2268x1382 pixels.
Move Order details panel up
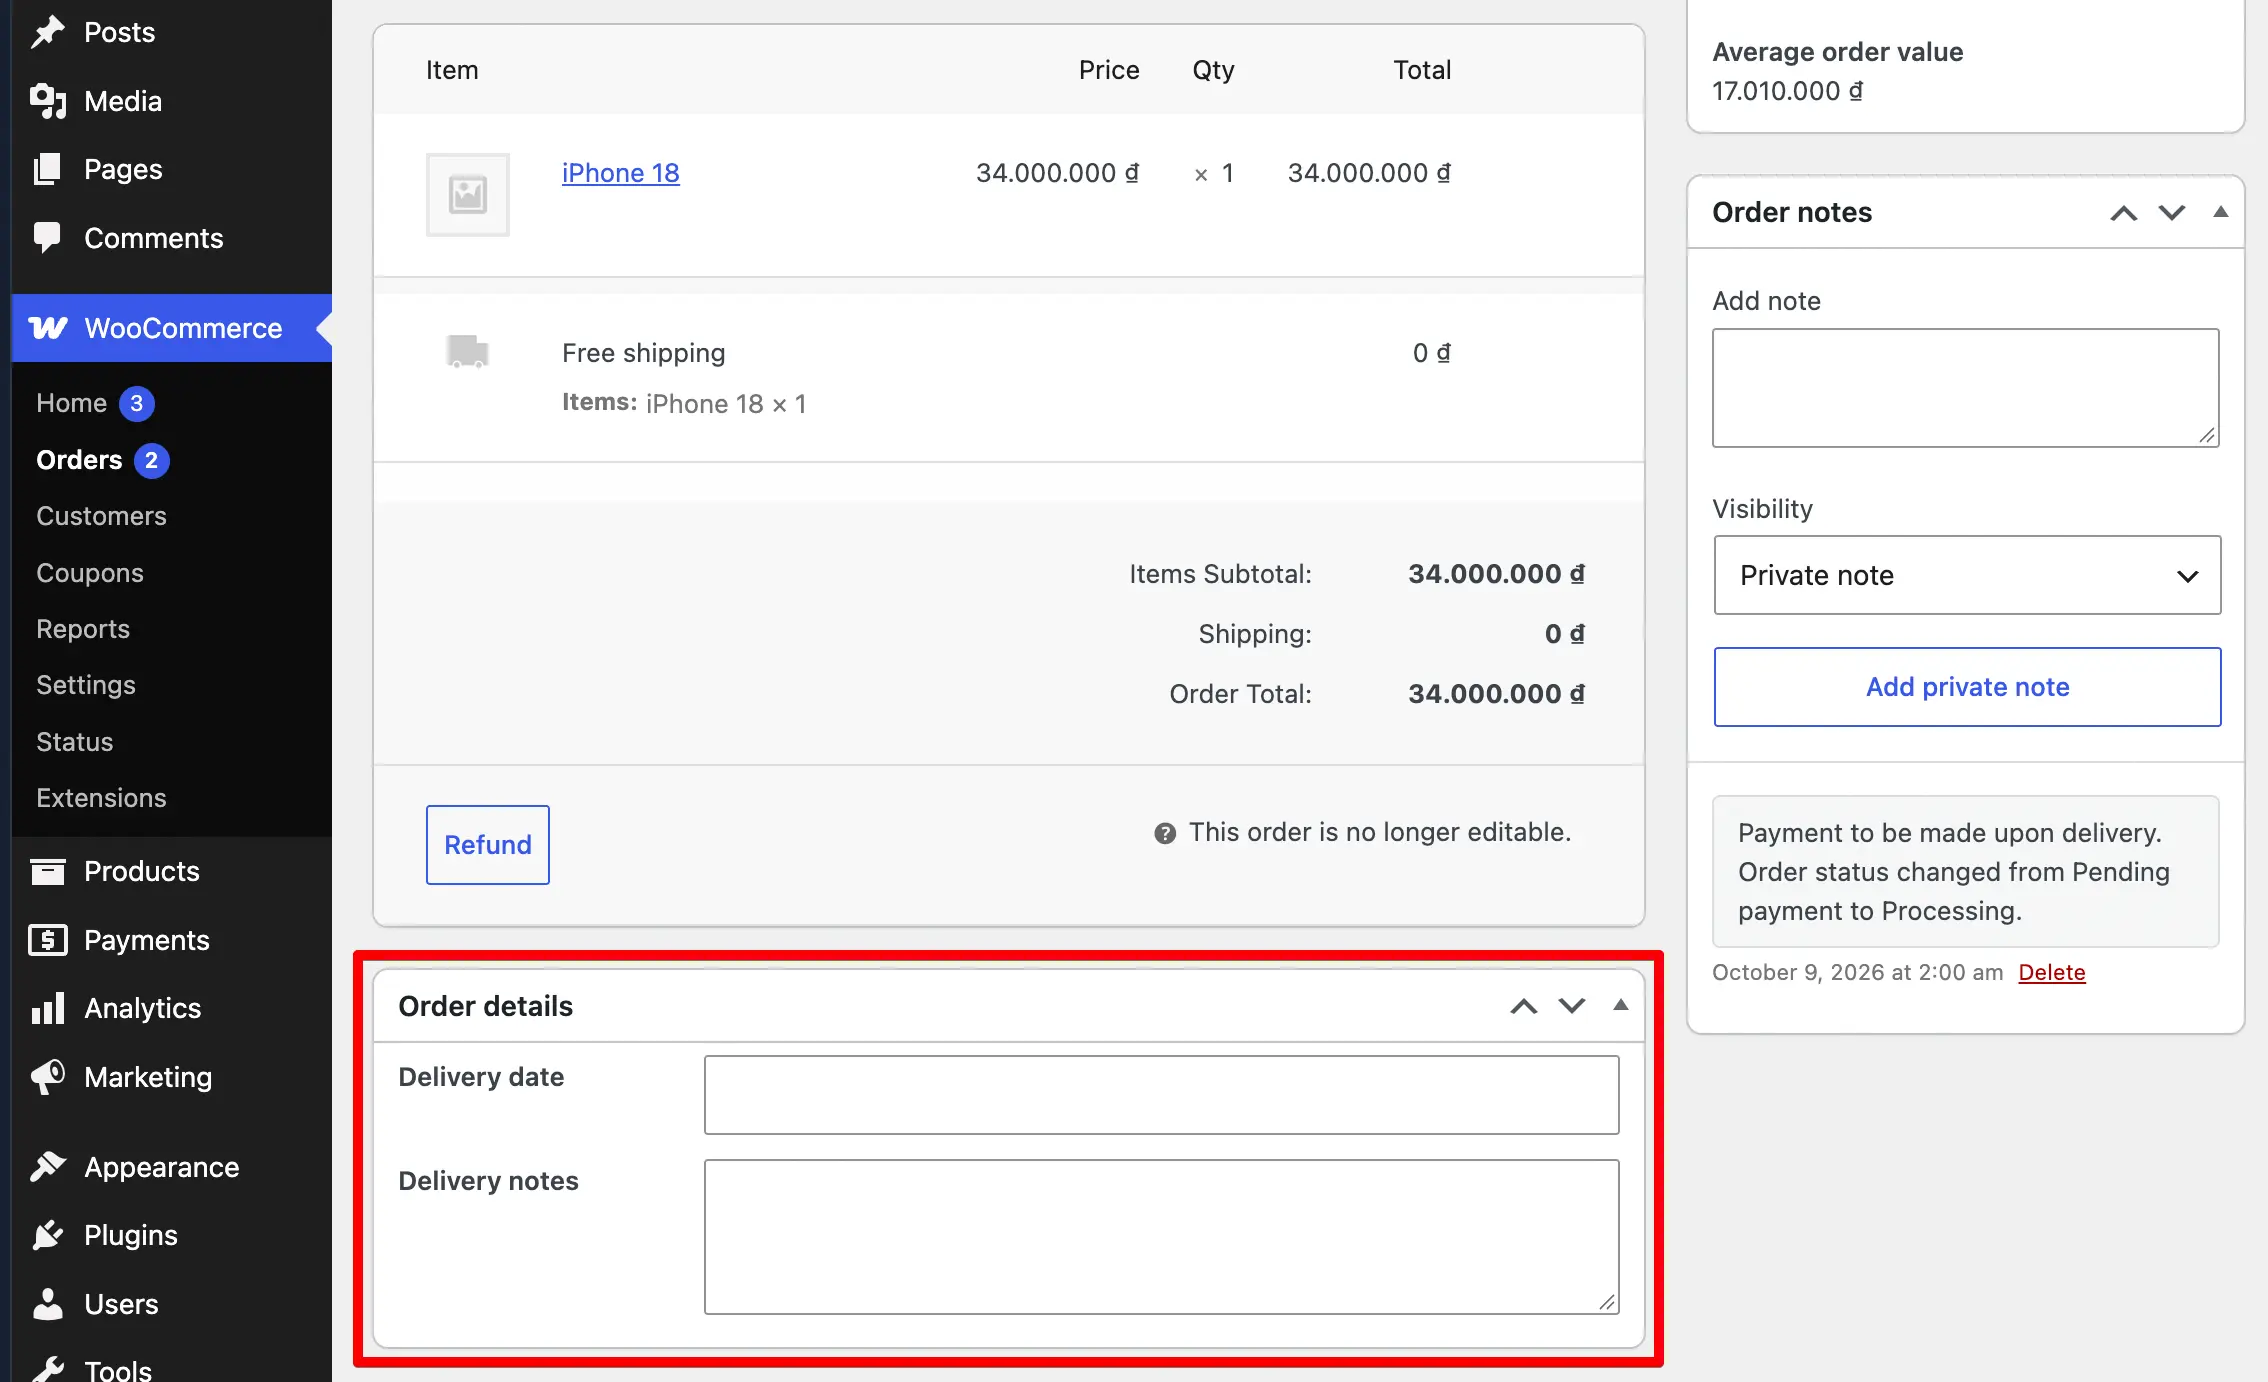point(1524,1006)
